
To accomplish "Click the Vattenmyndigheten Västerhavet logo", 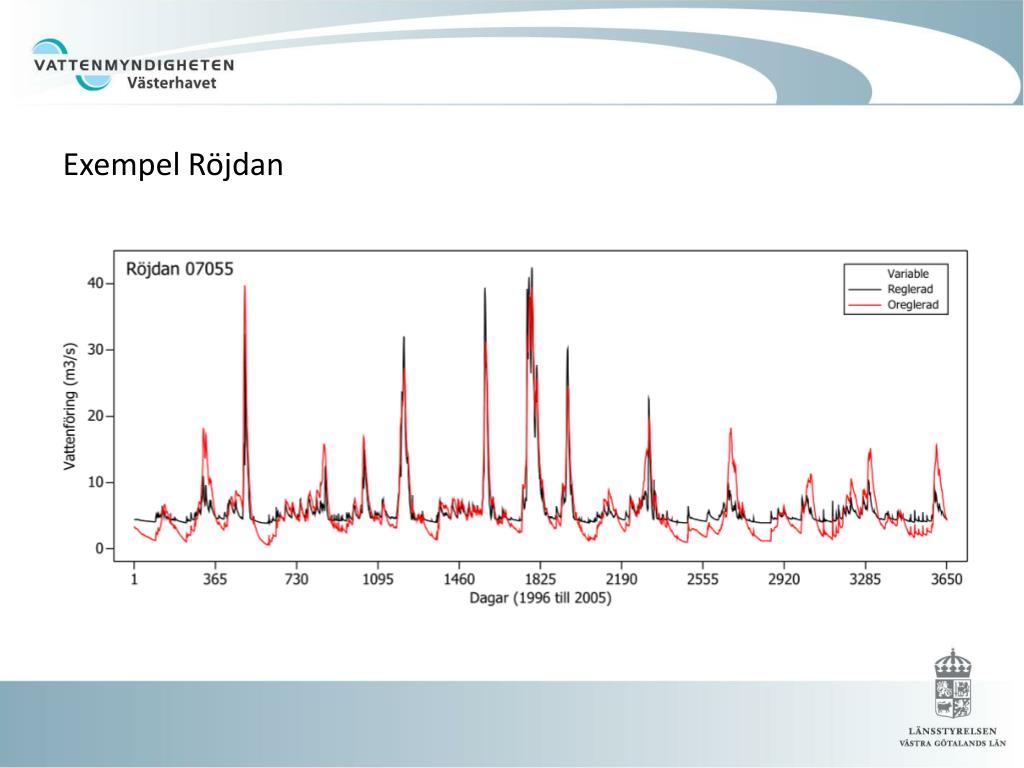I will pyautogui.click(x=133, y=65).
